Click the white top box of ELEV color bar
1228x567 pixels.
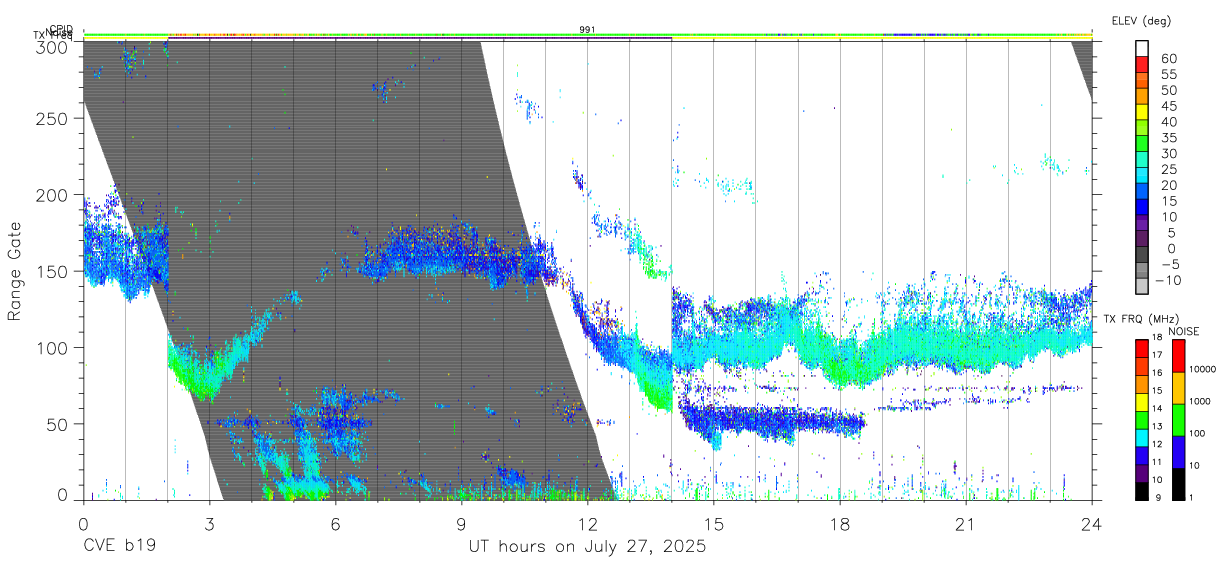1142,49
